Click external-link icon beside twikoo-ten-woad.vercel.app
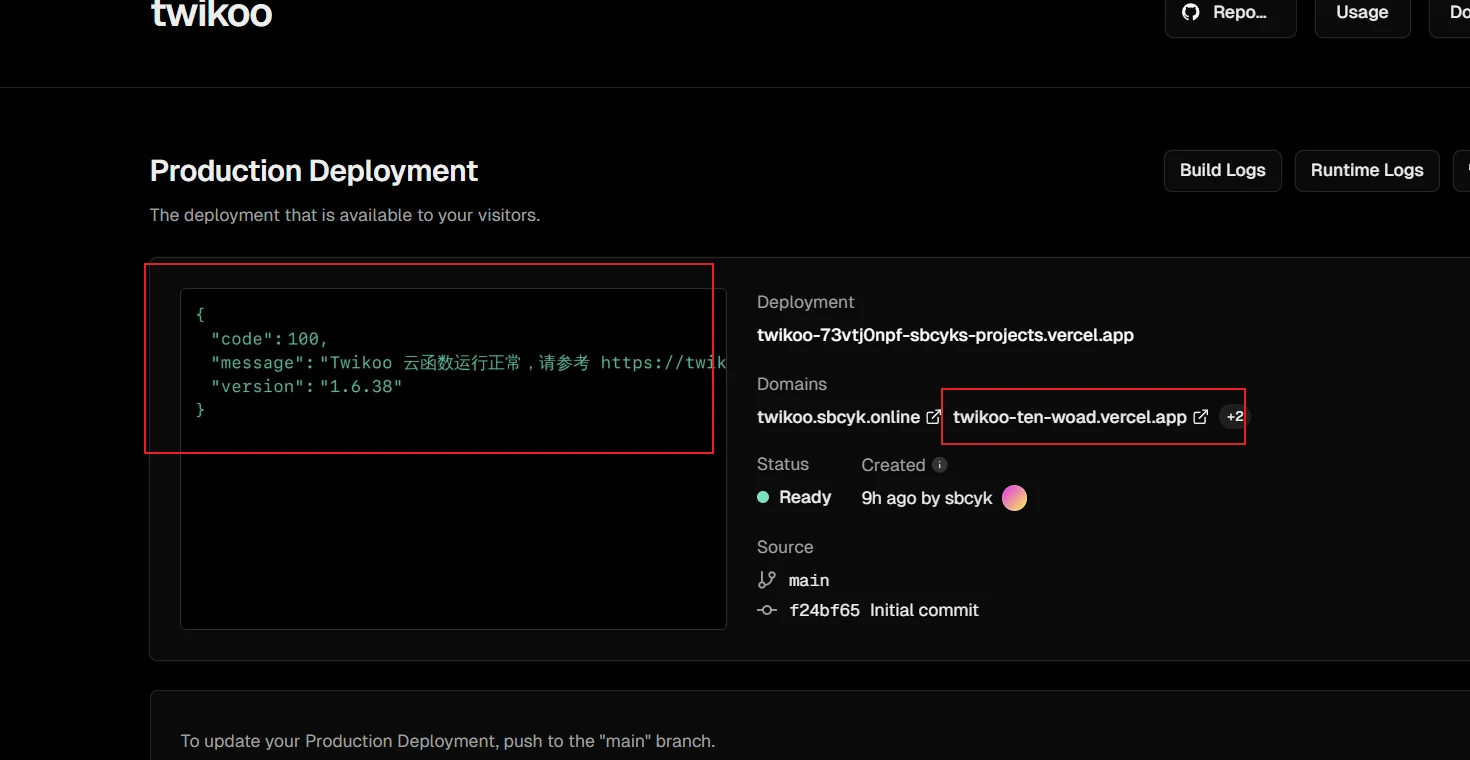 tap(1201, 417)
